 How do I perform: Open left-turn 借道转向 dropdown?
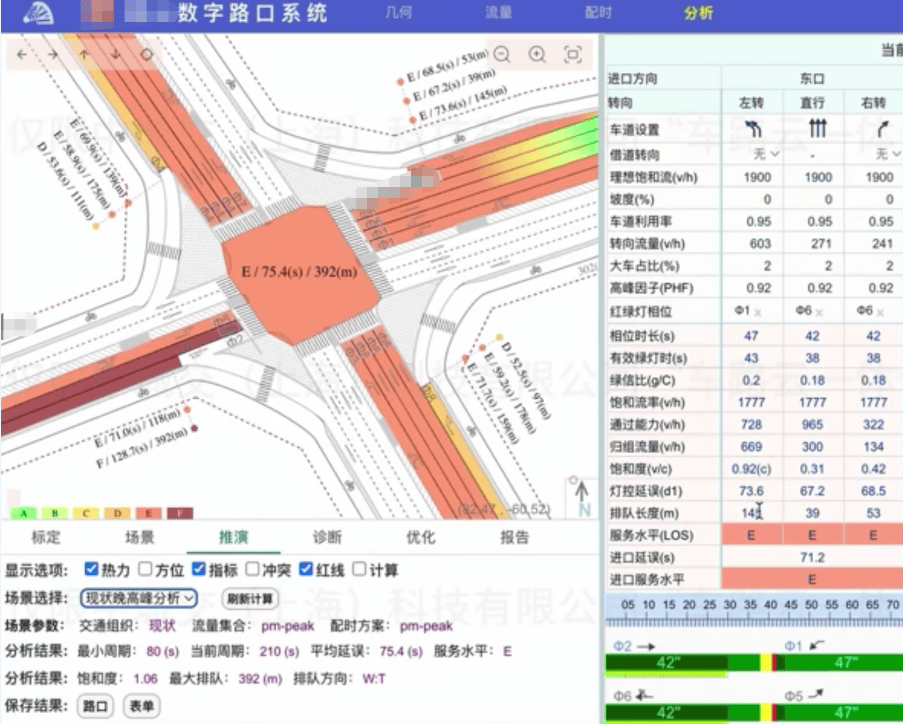click(766, 154)
